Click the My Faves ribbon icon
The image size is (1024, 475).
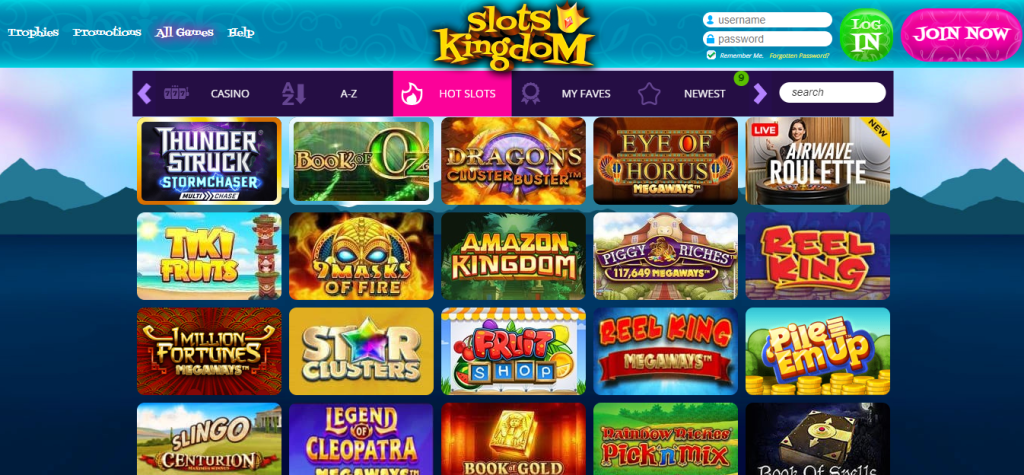530,94
